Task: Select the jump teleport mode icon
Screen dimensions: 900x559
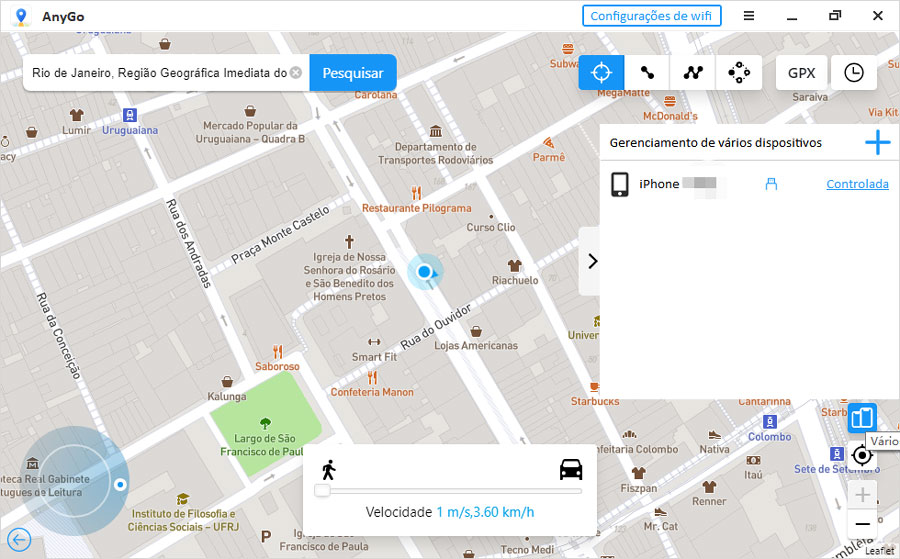Action: pyautogui.click(x=739, y=72)
